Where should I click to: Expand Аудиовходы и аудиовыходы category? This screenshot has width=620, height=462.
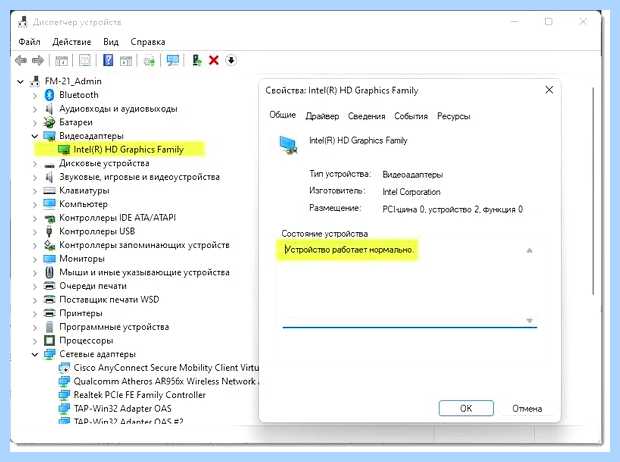(35, 109)
